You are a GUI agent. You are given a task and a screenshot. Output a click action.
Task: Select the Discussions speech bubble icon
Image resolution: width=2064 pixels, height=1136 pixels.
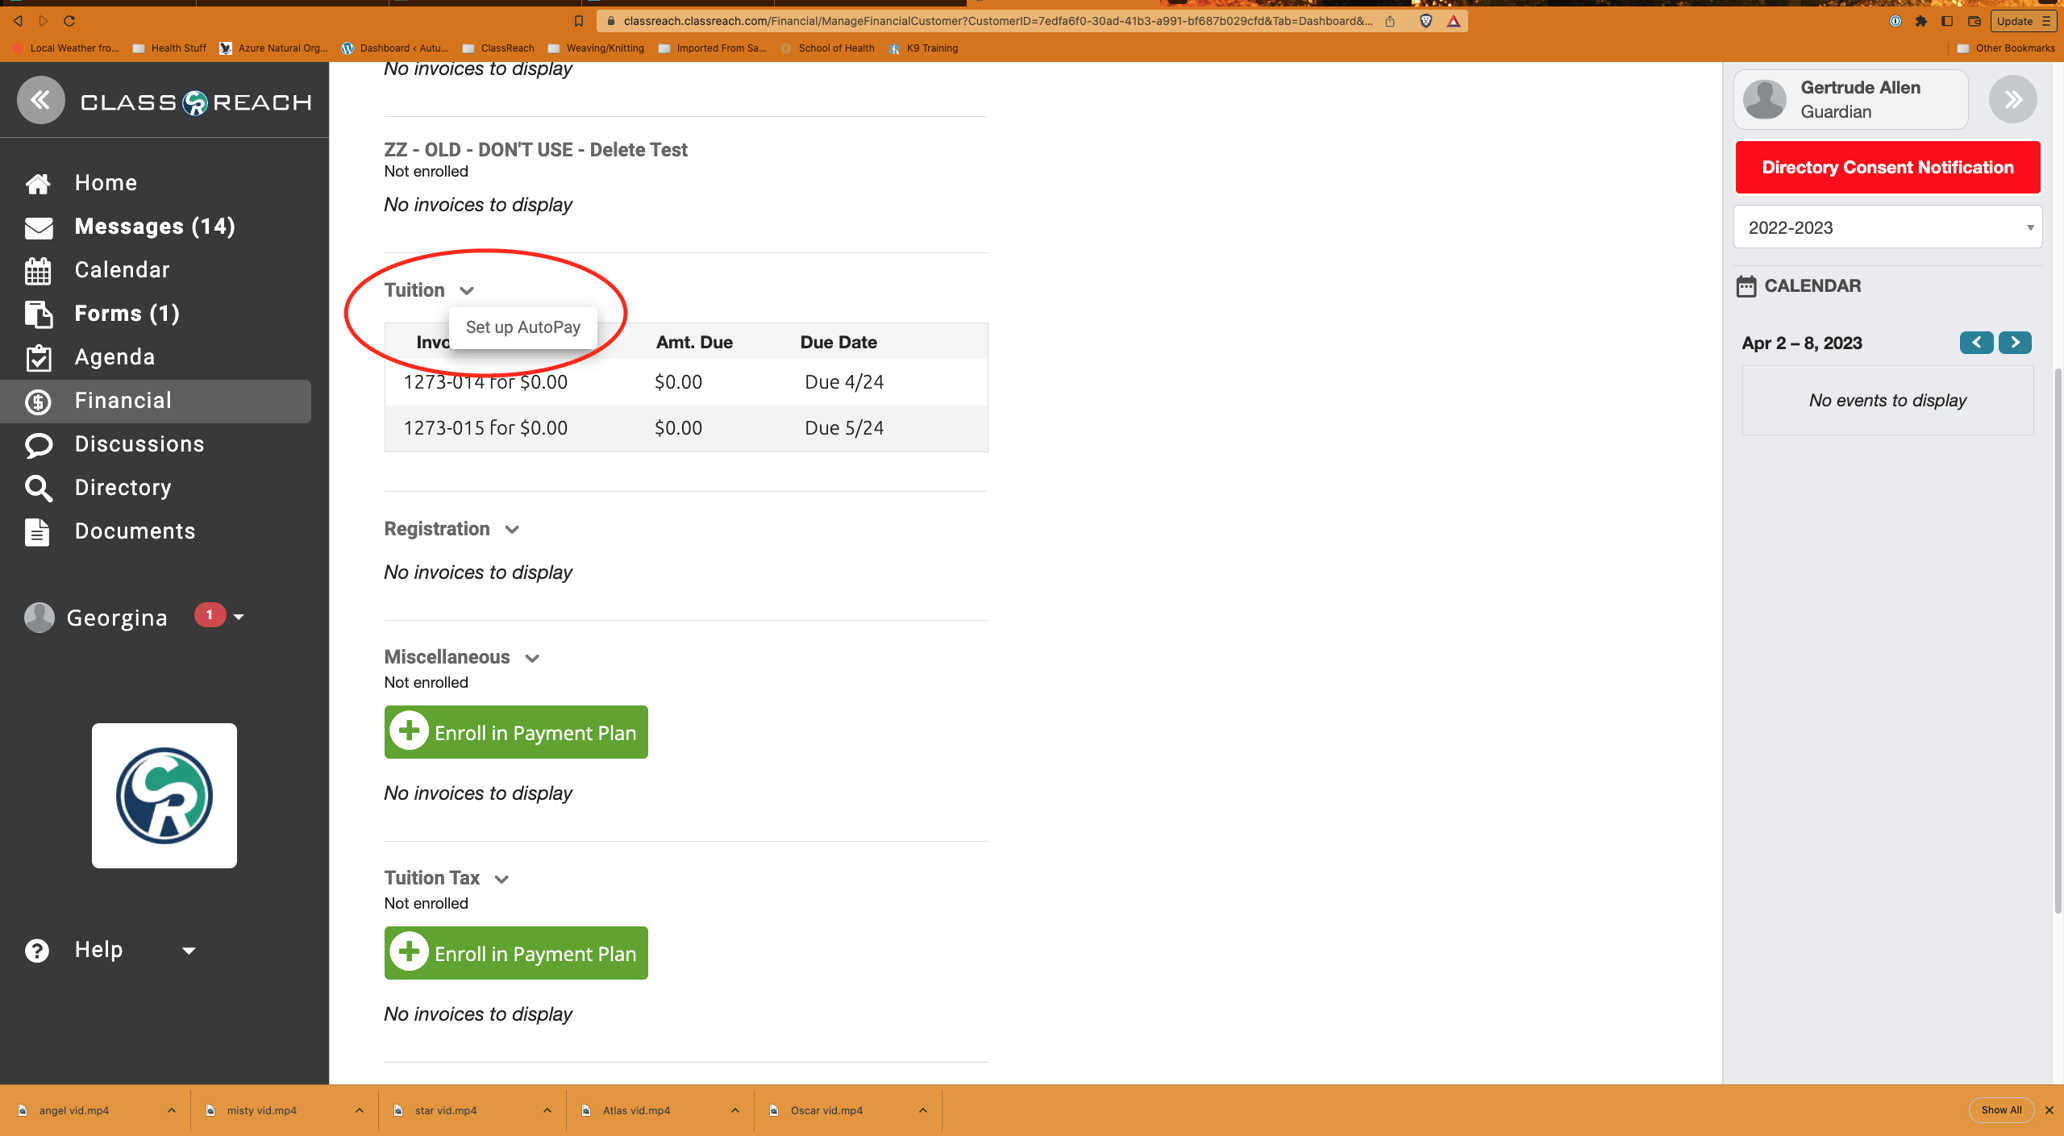click(x=38, y=445)
